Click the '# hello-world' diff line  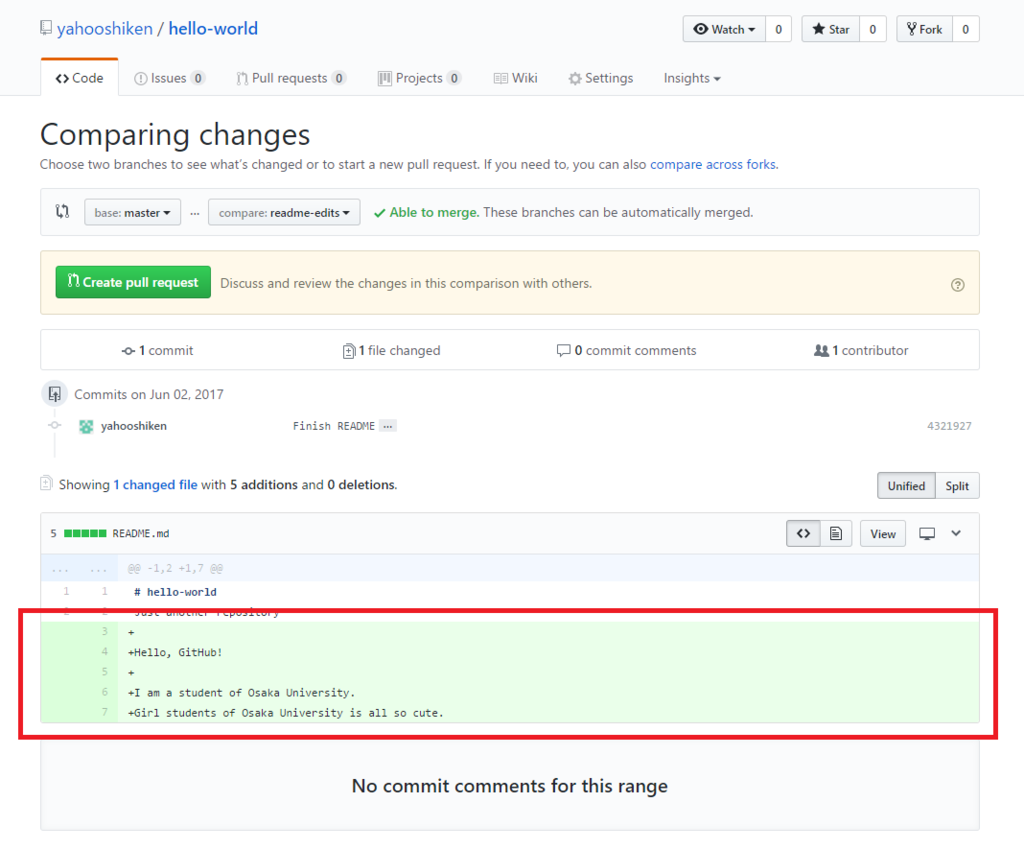click(x=175, y=592)
